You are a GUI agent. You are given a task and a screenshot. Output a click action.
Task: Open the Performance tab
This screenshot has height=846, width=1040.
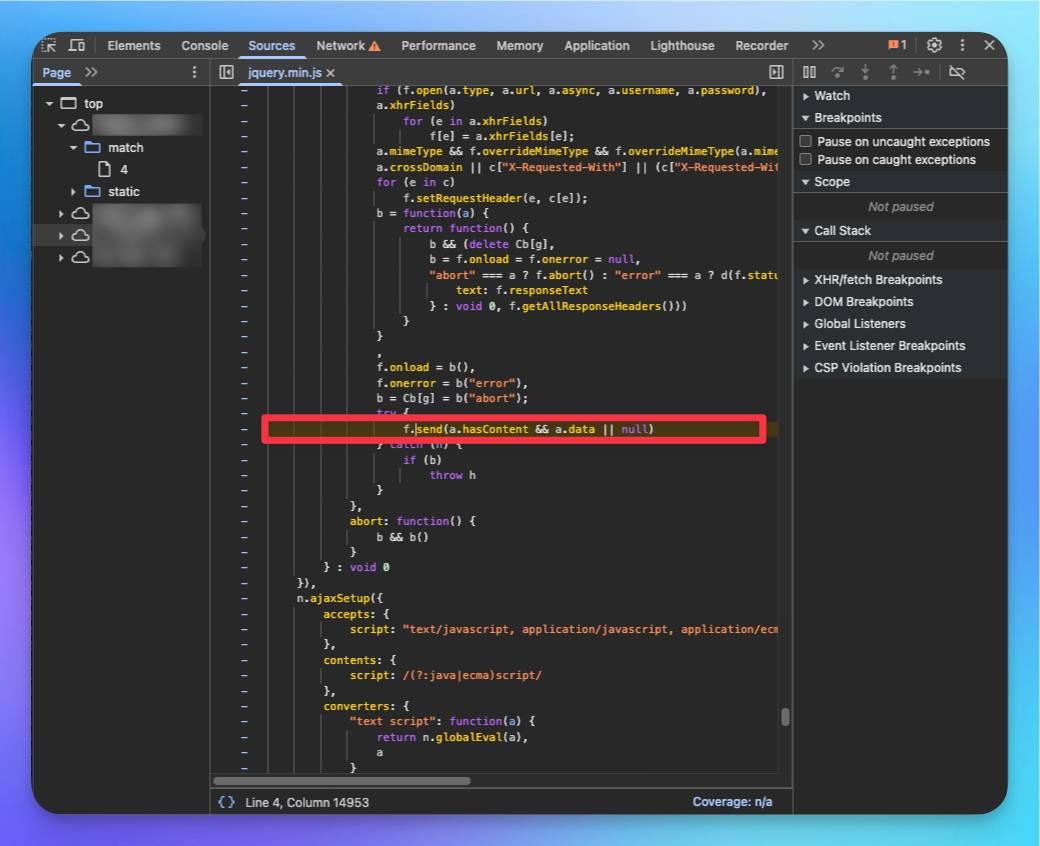pyautogui.click(x=438, y=46)
